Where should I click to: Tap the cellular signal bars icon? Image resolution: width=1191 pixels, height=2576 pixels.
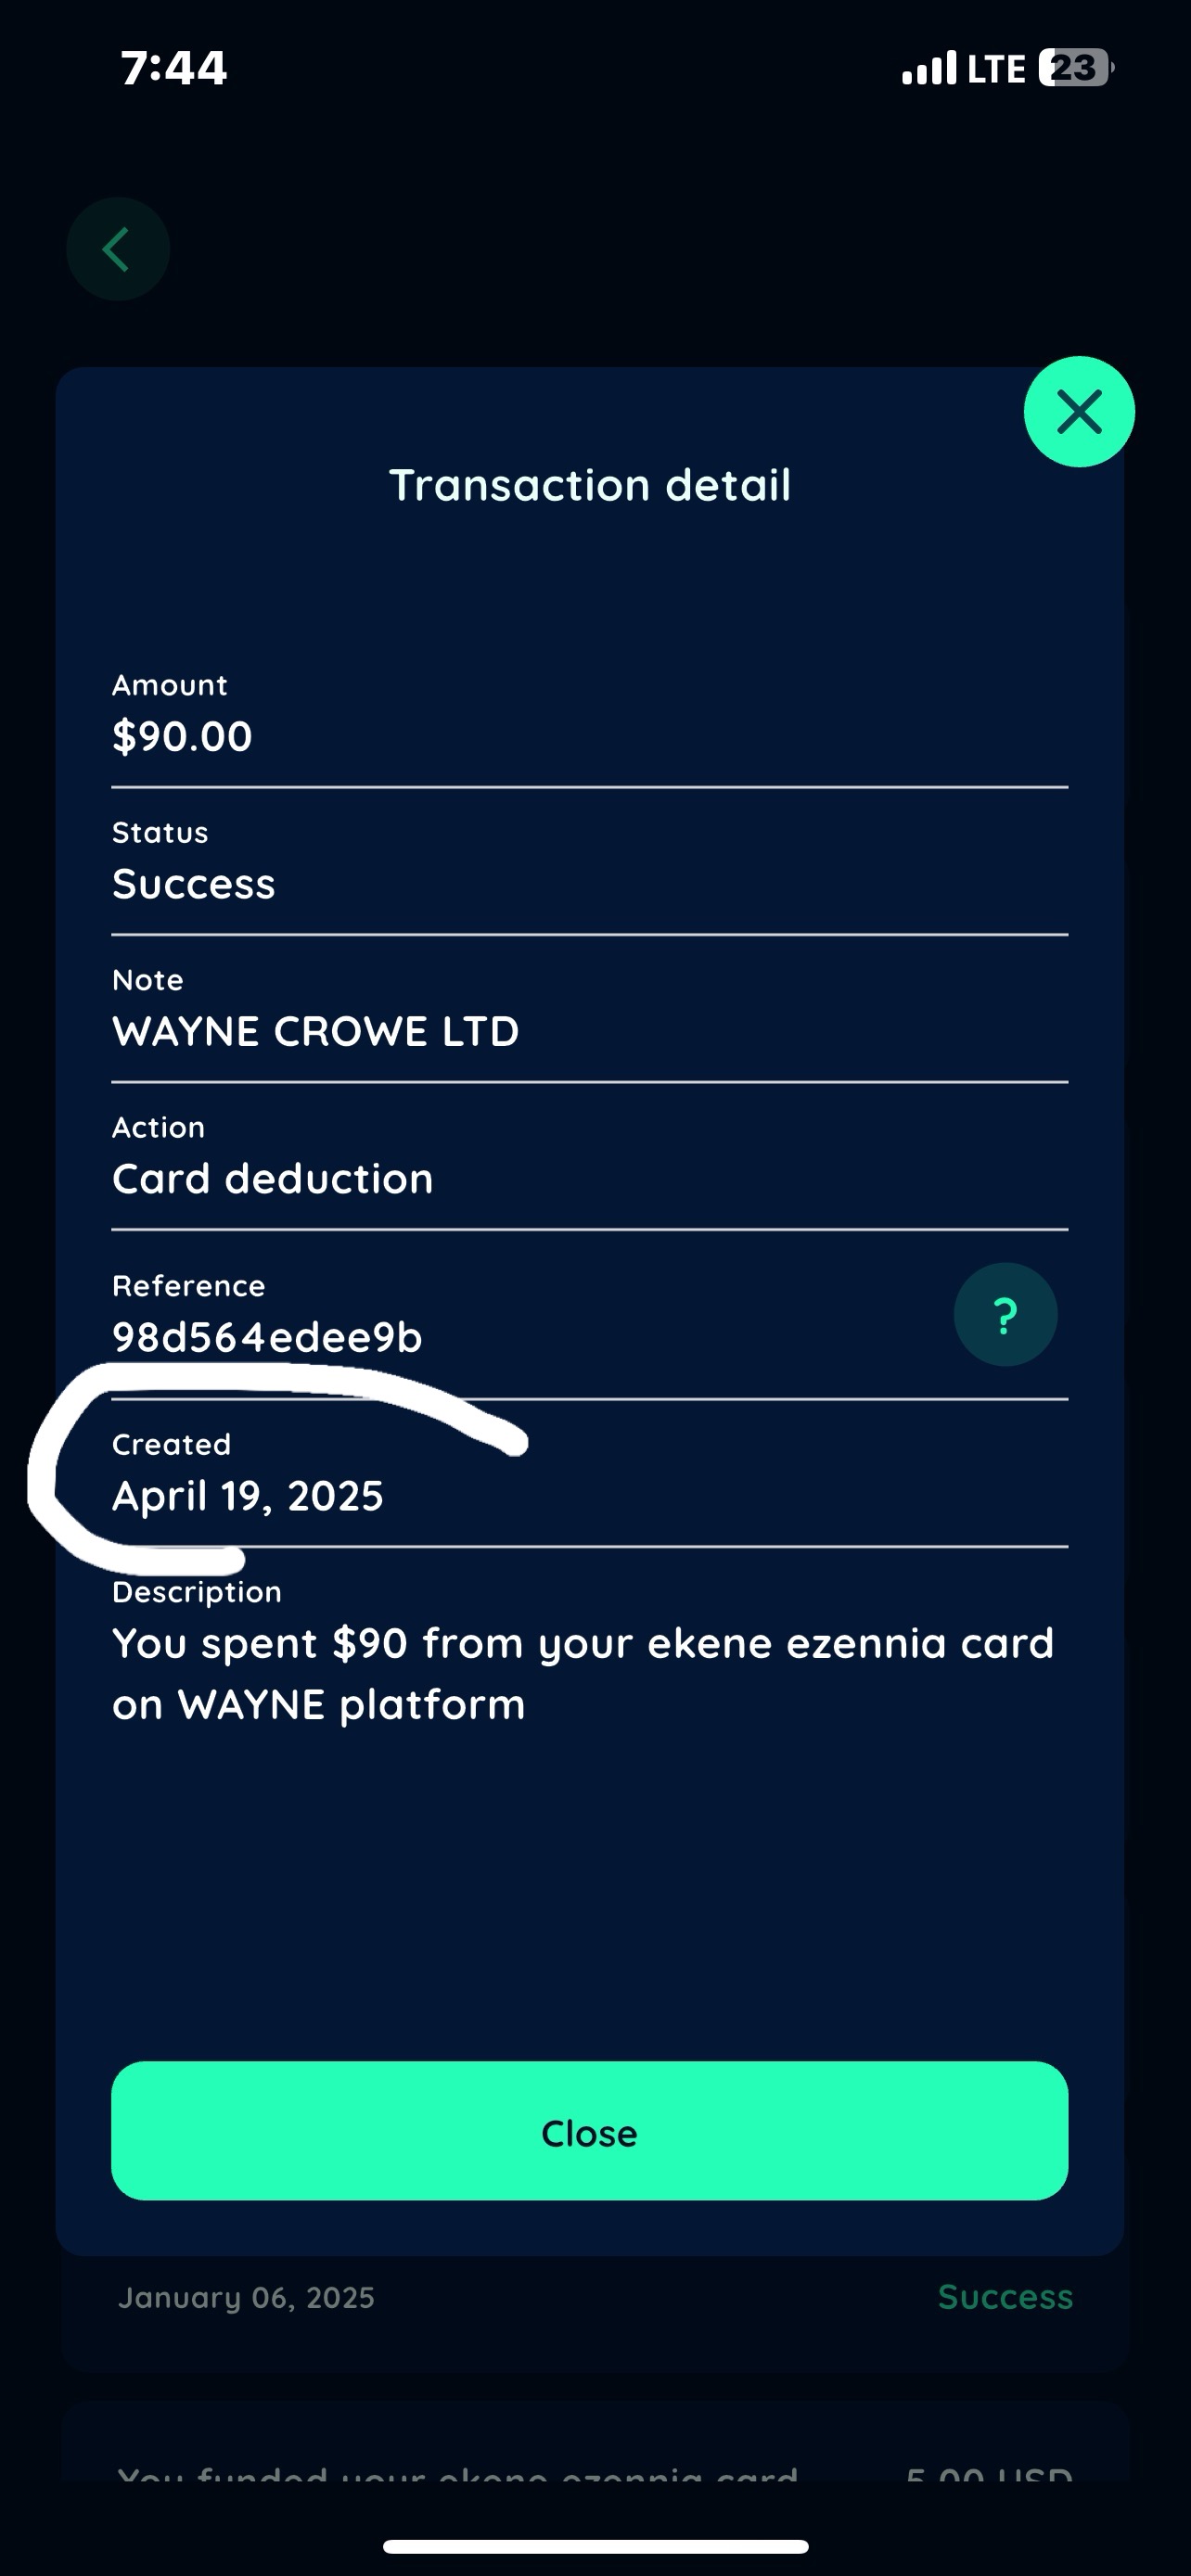[x=928, y=69]
